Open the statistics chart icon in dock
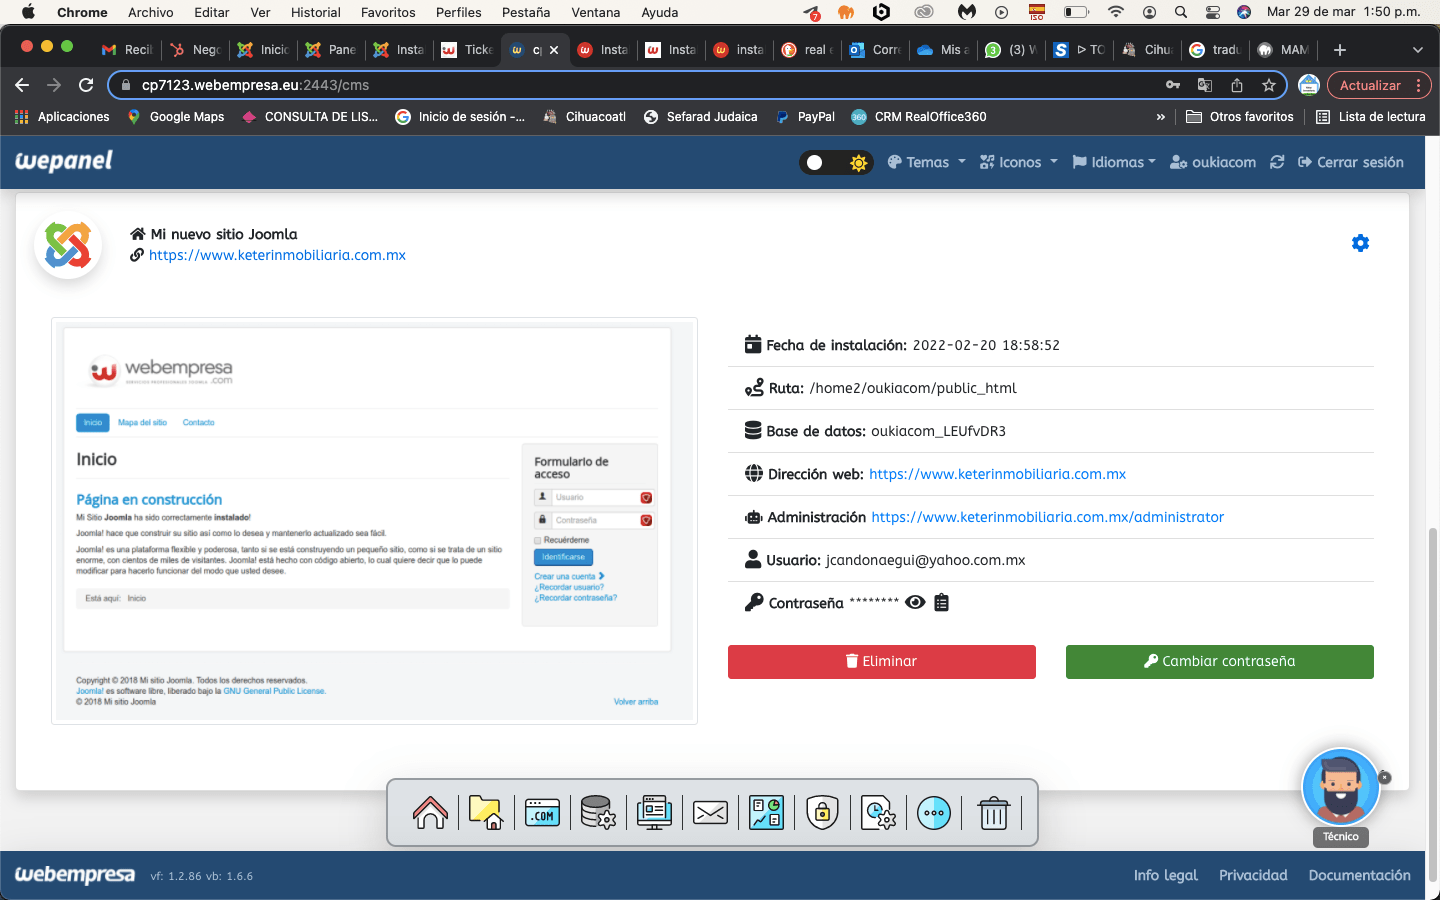 [x=766, y=813]
